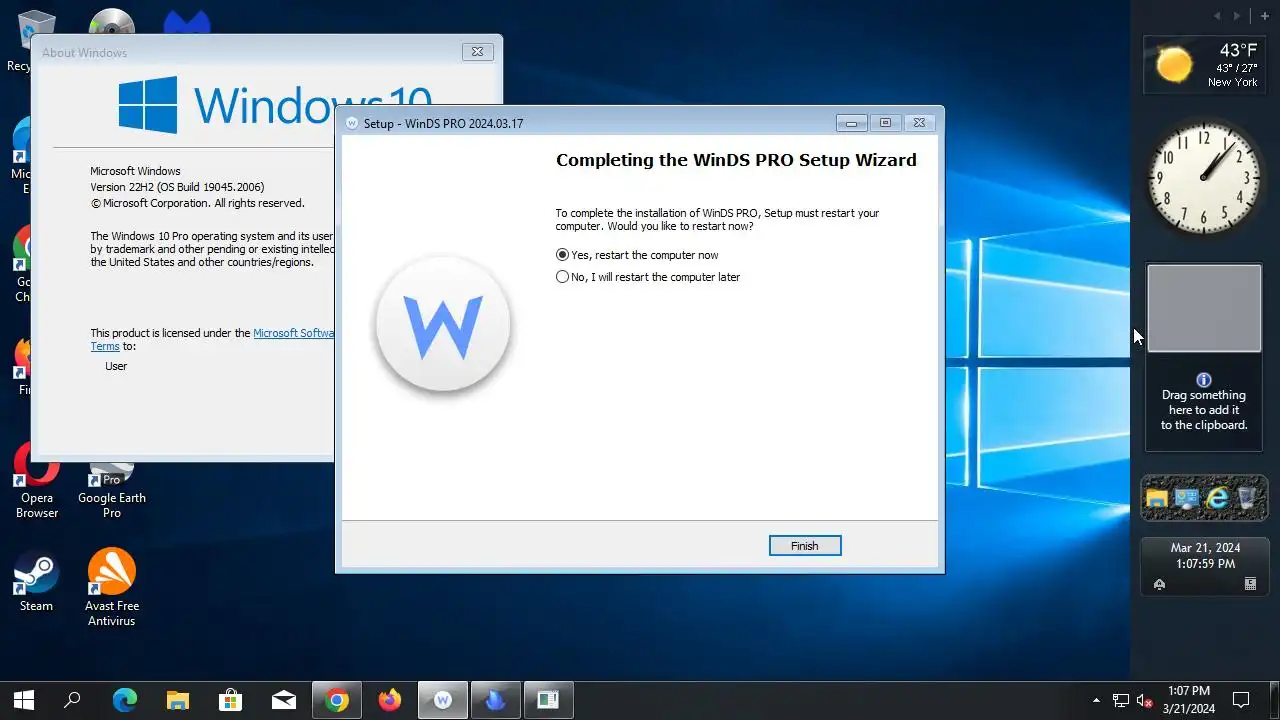This screenshot has width=1280, height=720.
Task: Select 'No, I will restart the computer later'
Action: pos(648,277)
